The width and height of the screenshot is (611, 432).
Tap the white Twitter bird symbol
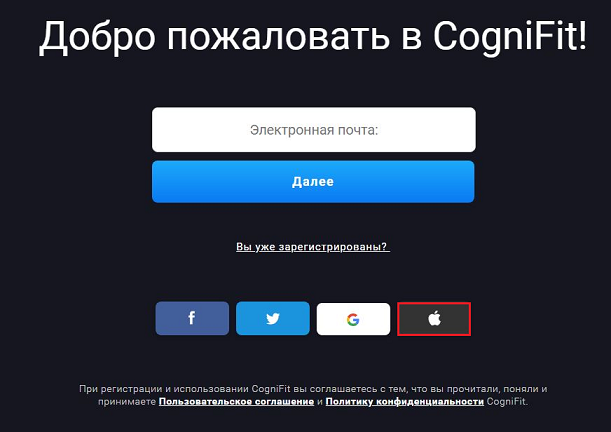pyautogui.click(x=273, y=319)
